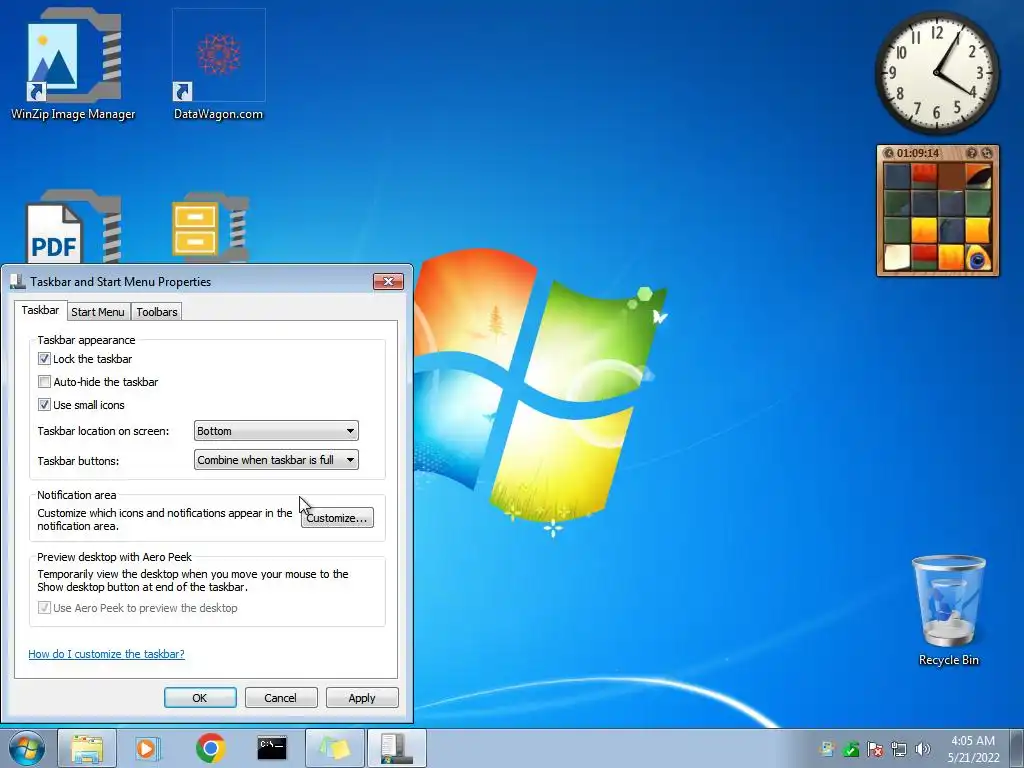Click the toucan eye puzzle tile

tap(978, 257)
